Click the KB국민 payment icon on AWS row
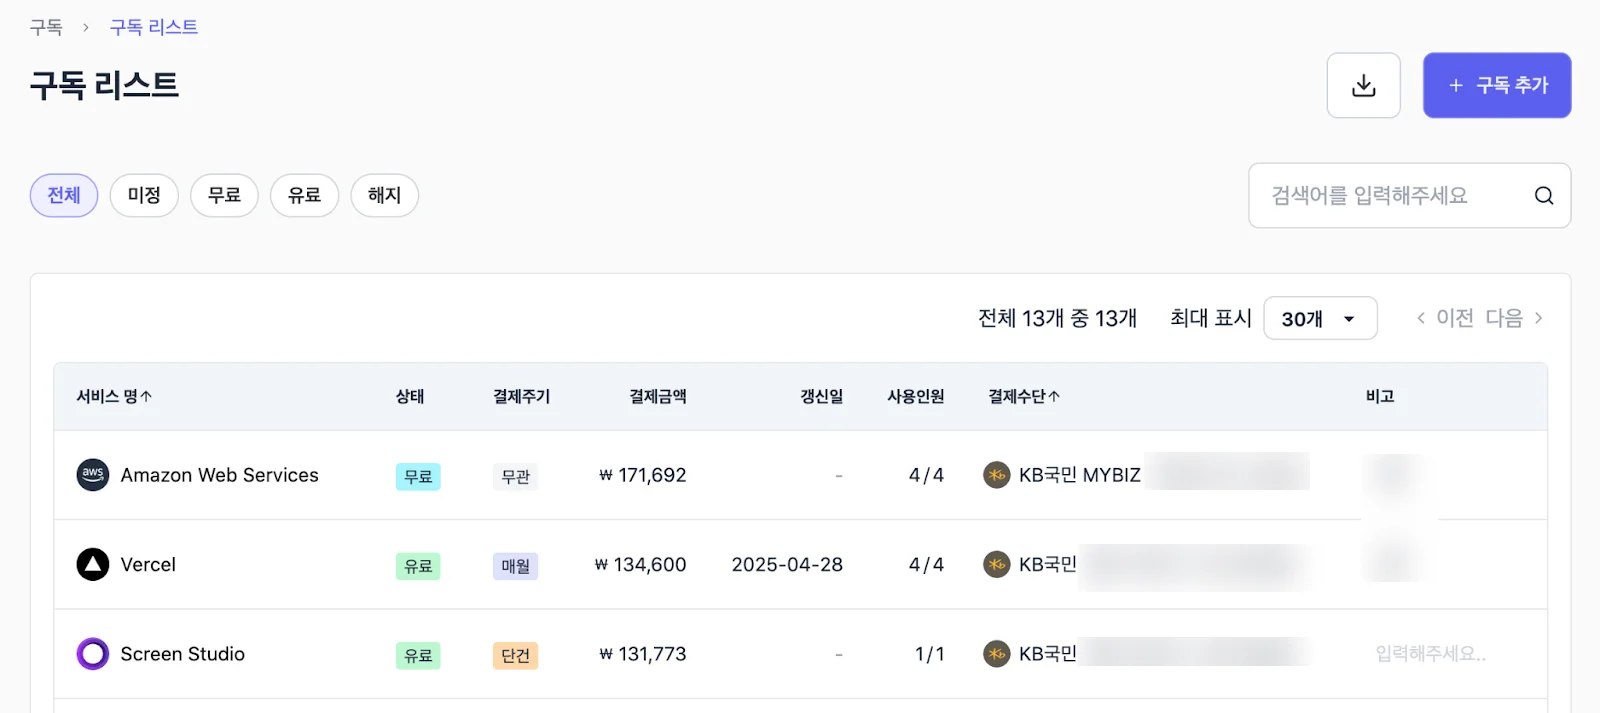This screenshot has height=713, width=1600. (x=996, y=475)
